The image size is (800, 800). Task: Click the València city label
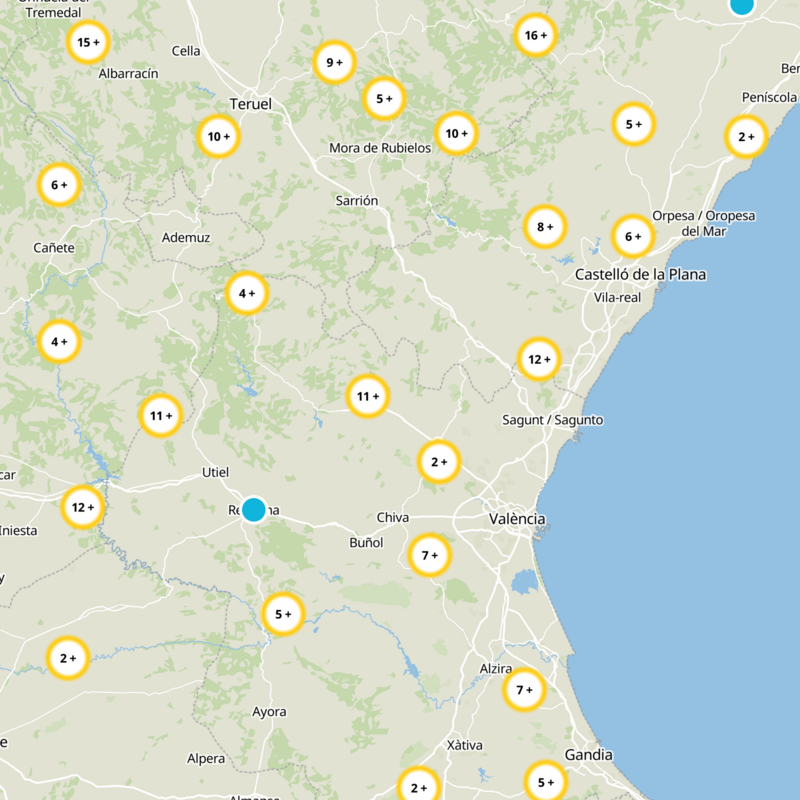pyautogui.click(x=517, y=519)
